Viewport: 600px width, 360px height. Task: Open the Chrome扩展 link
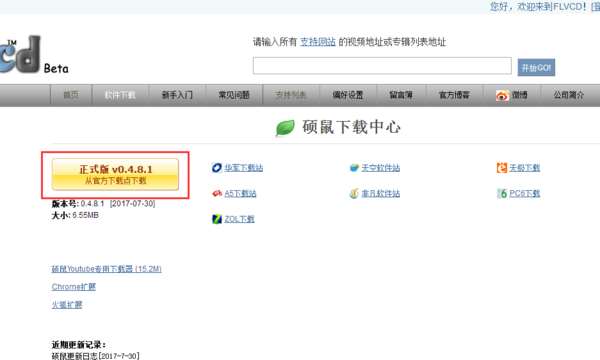click(x=73, y=287)
